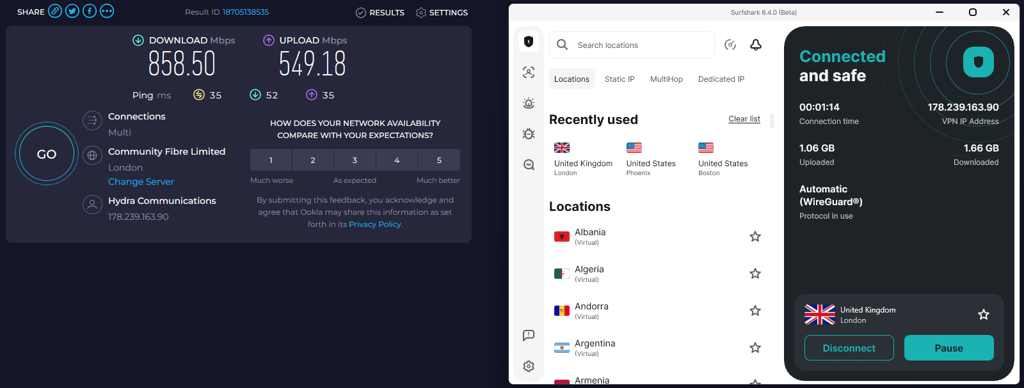Favorite Algeria with star icon
This screenshot has height=388, width=1024.
pyautogui.click(x=755, y=274)
